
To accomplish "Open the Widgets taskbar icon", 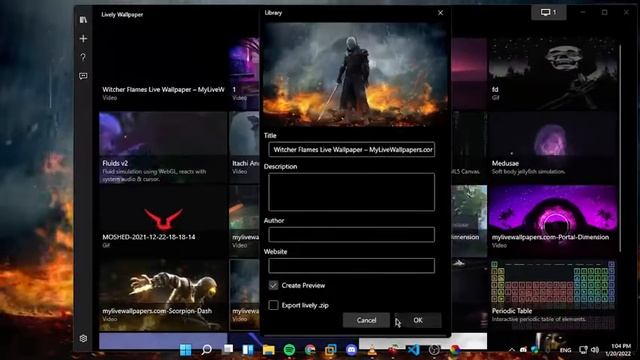I will 248,349.
